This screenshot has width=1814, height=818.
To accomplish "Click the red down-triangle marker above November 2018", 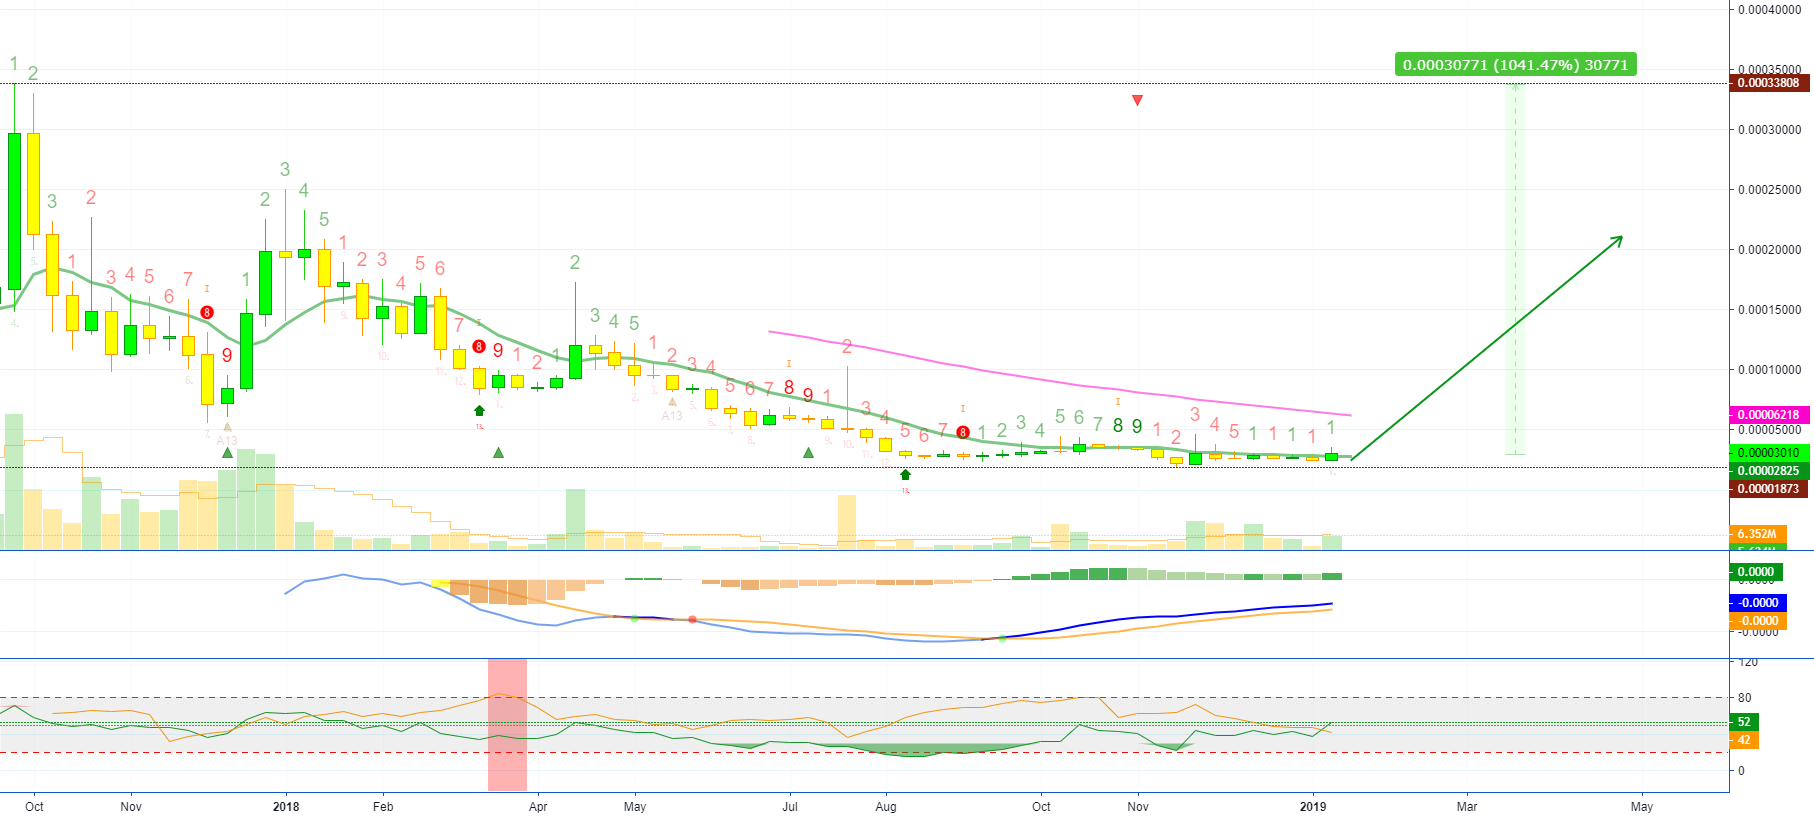I will pos(1137,100).
